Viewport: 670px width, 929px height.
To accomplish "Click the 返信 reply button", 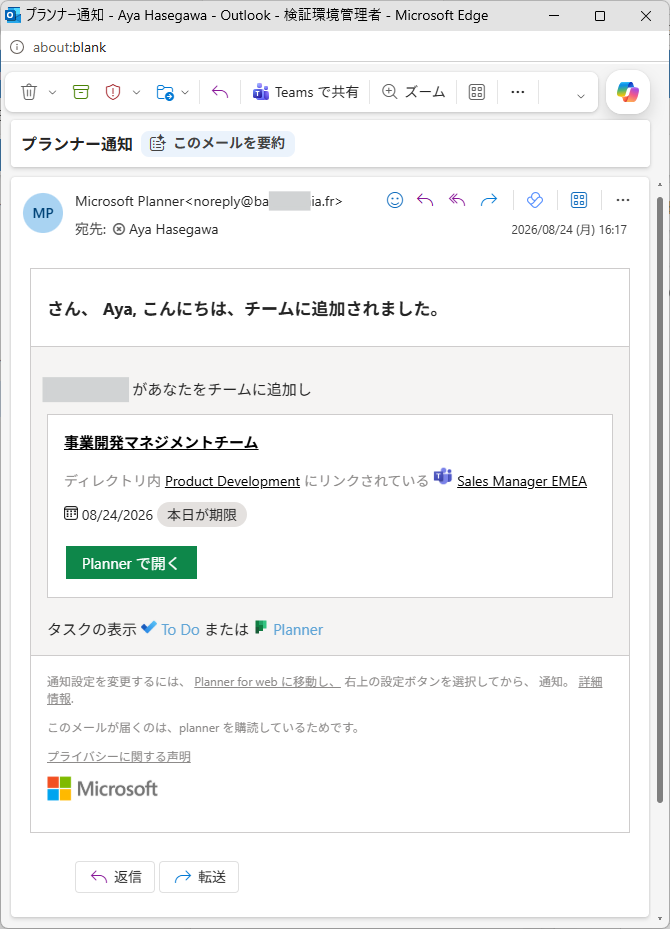I will pyautogui.click(x=115, y=877).
